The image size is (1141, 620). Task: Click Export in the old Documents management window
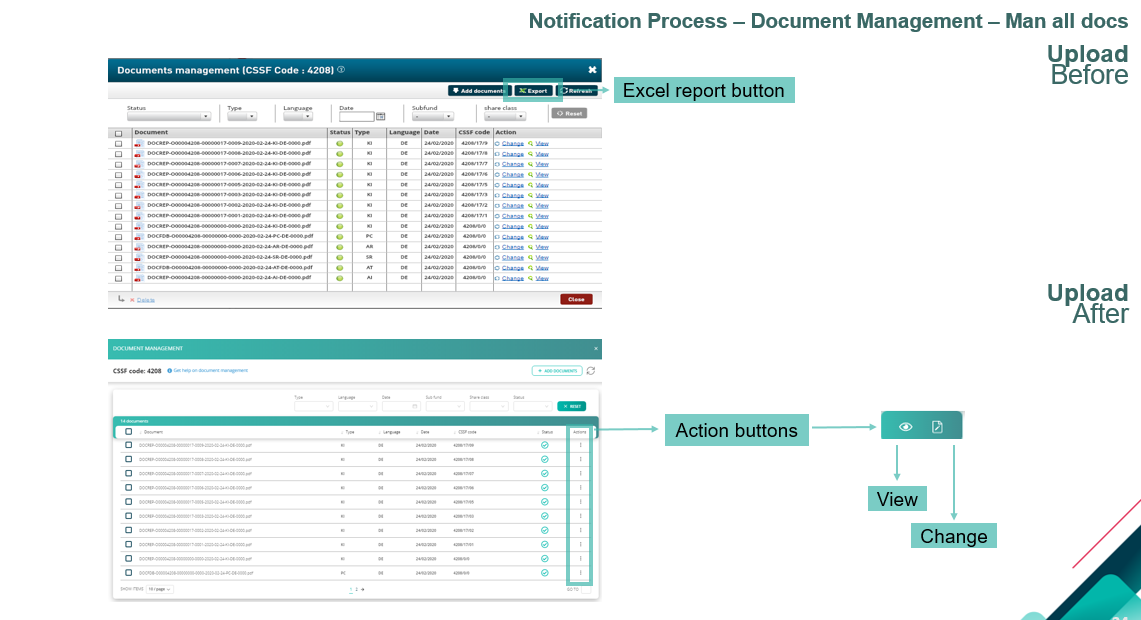coord(533,91)
